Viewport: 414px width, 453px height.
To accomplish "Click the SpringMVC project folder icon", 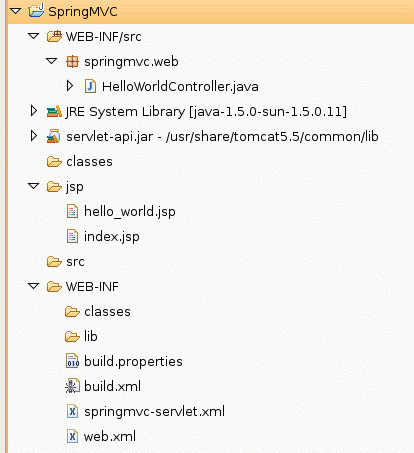I will [36, 11].
